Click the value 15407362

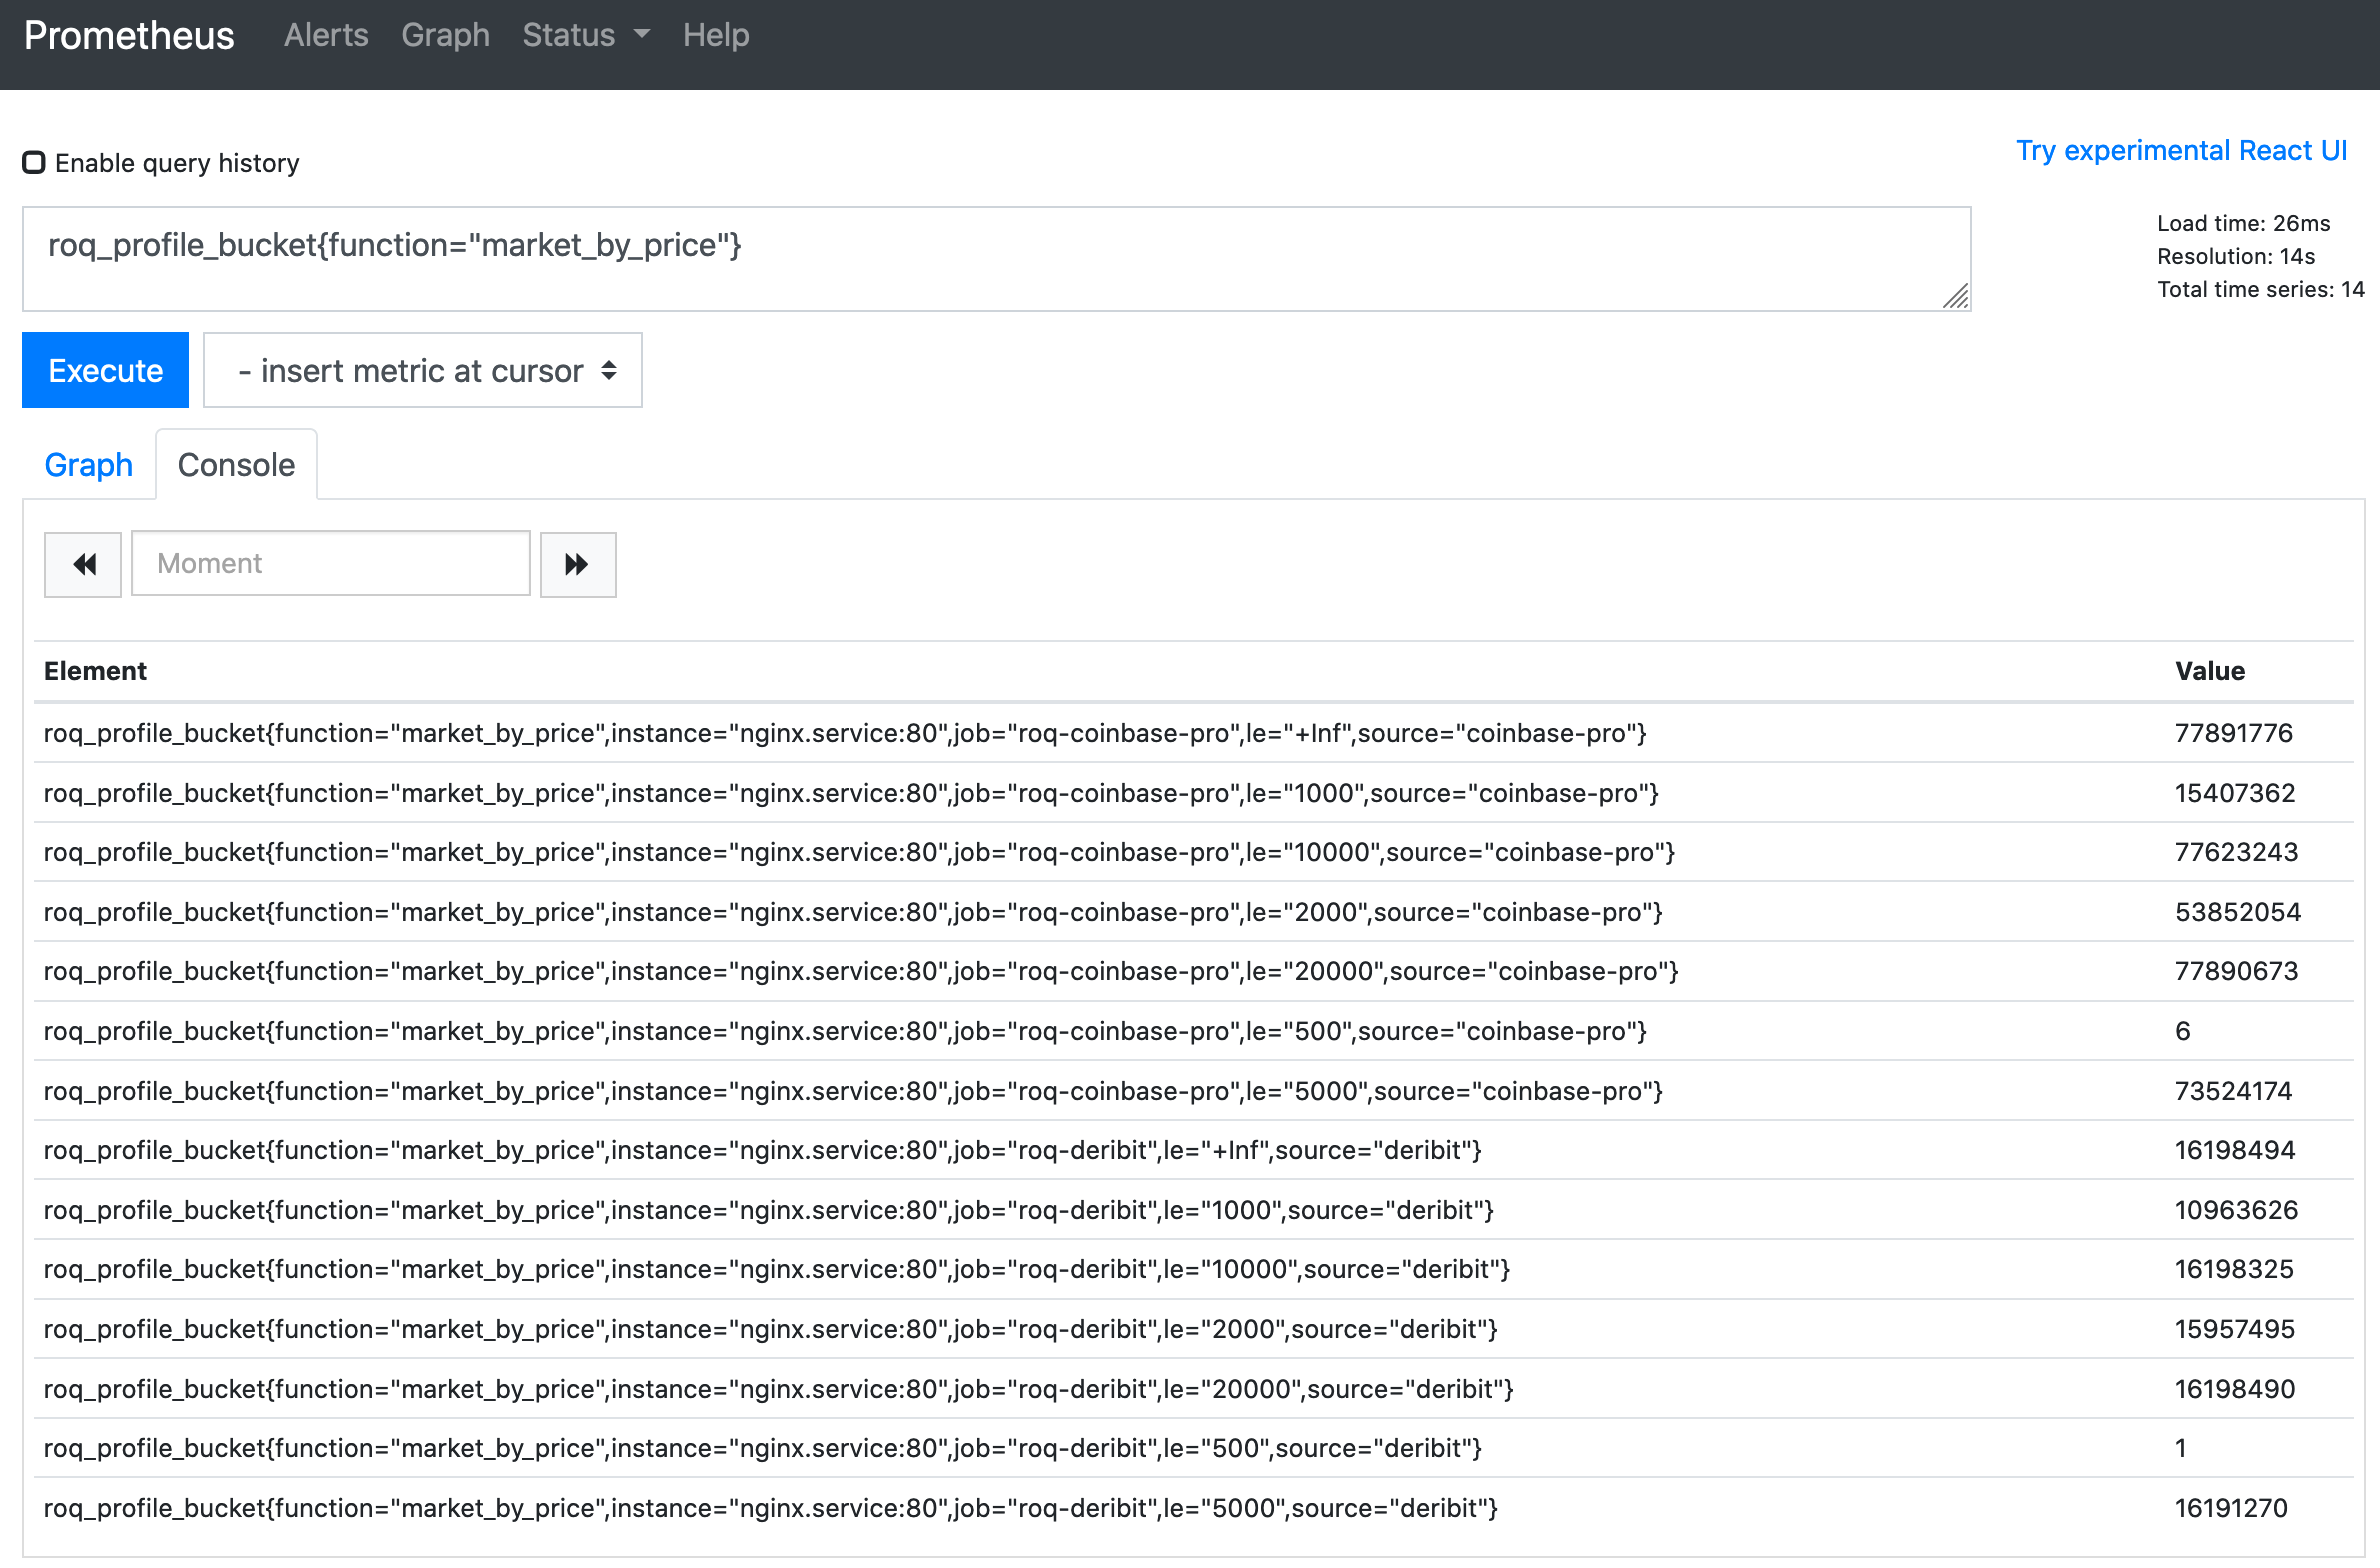[2235, 793]
